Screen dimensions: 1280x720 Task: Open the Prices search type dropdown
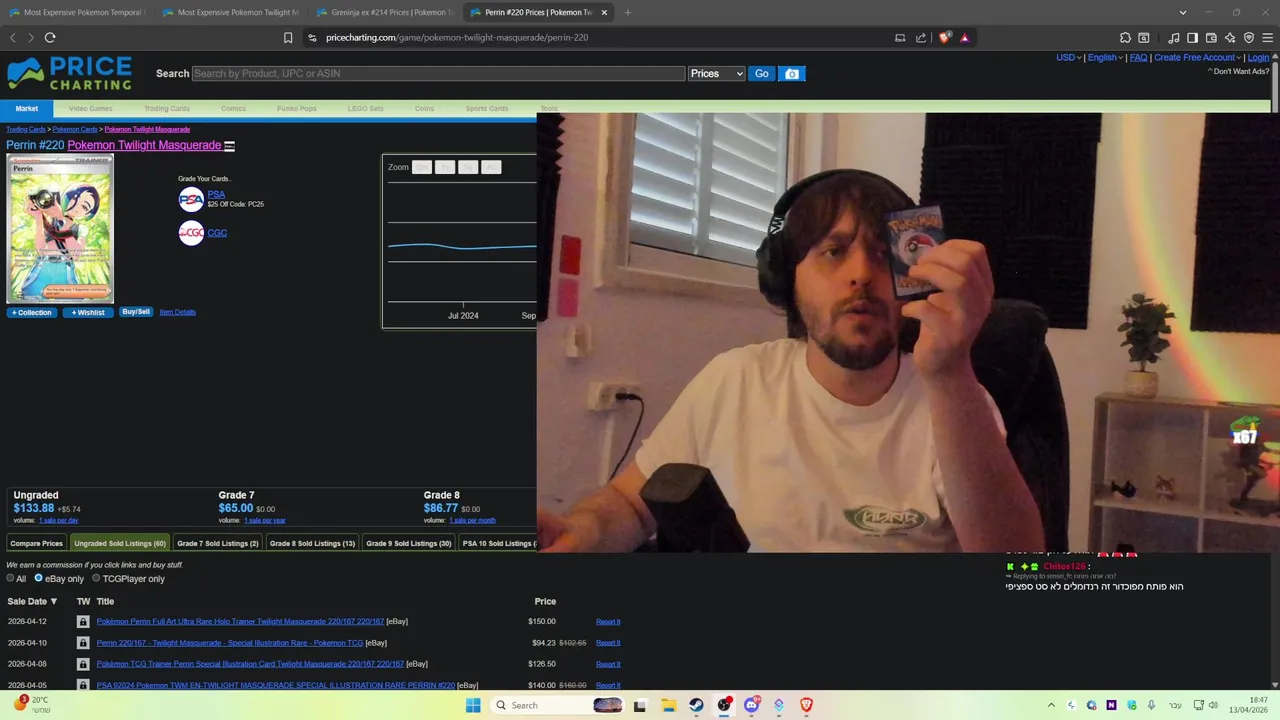click(x=716, y=73)
